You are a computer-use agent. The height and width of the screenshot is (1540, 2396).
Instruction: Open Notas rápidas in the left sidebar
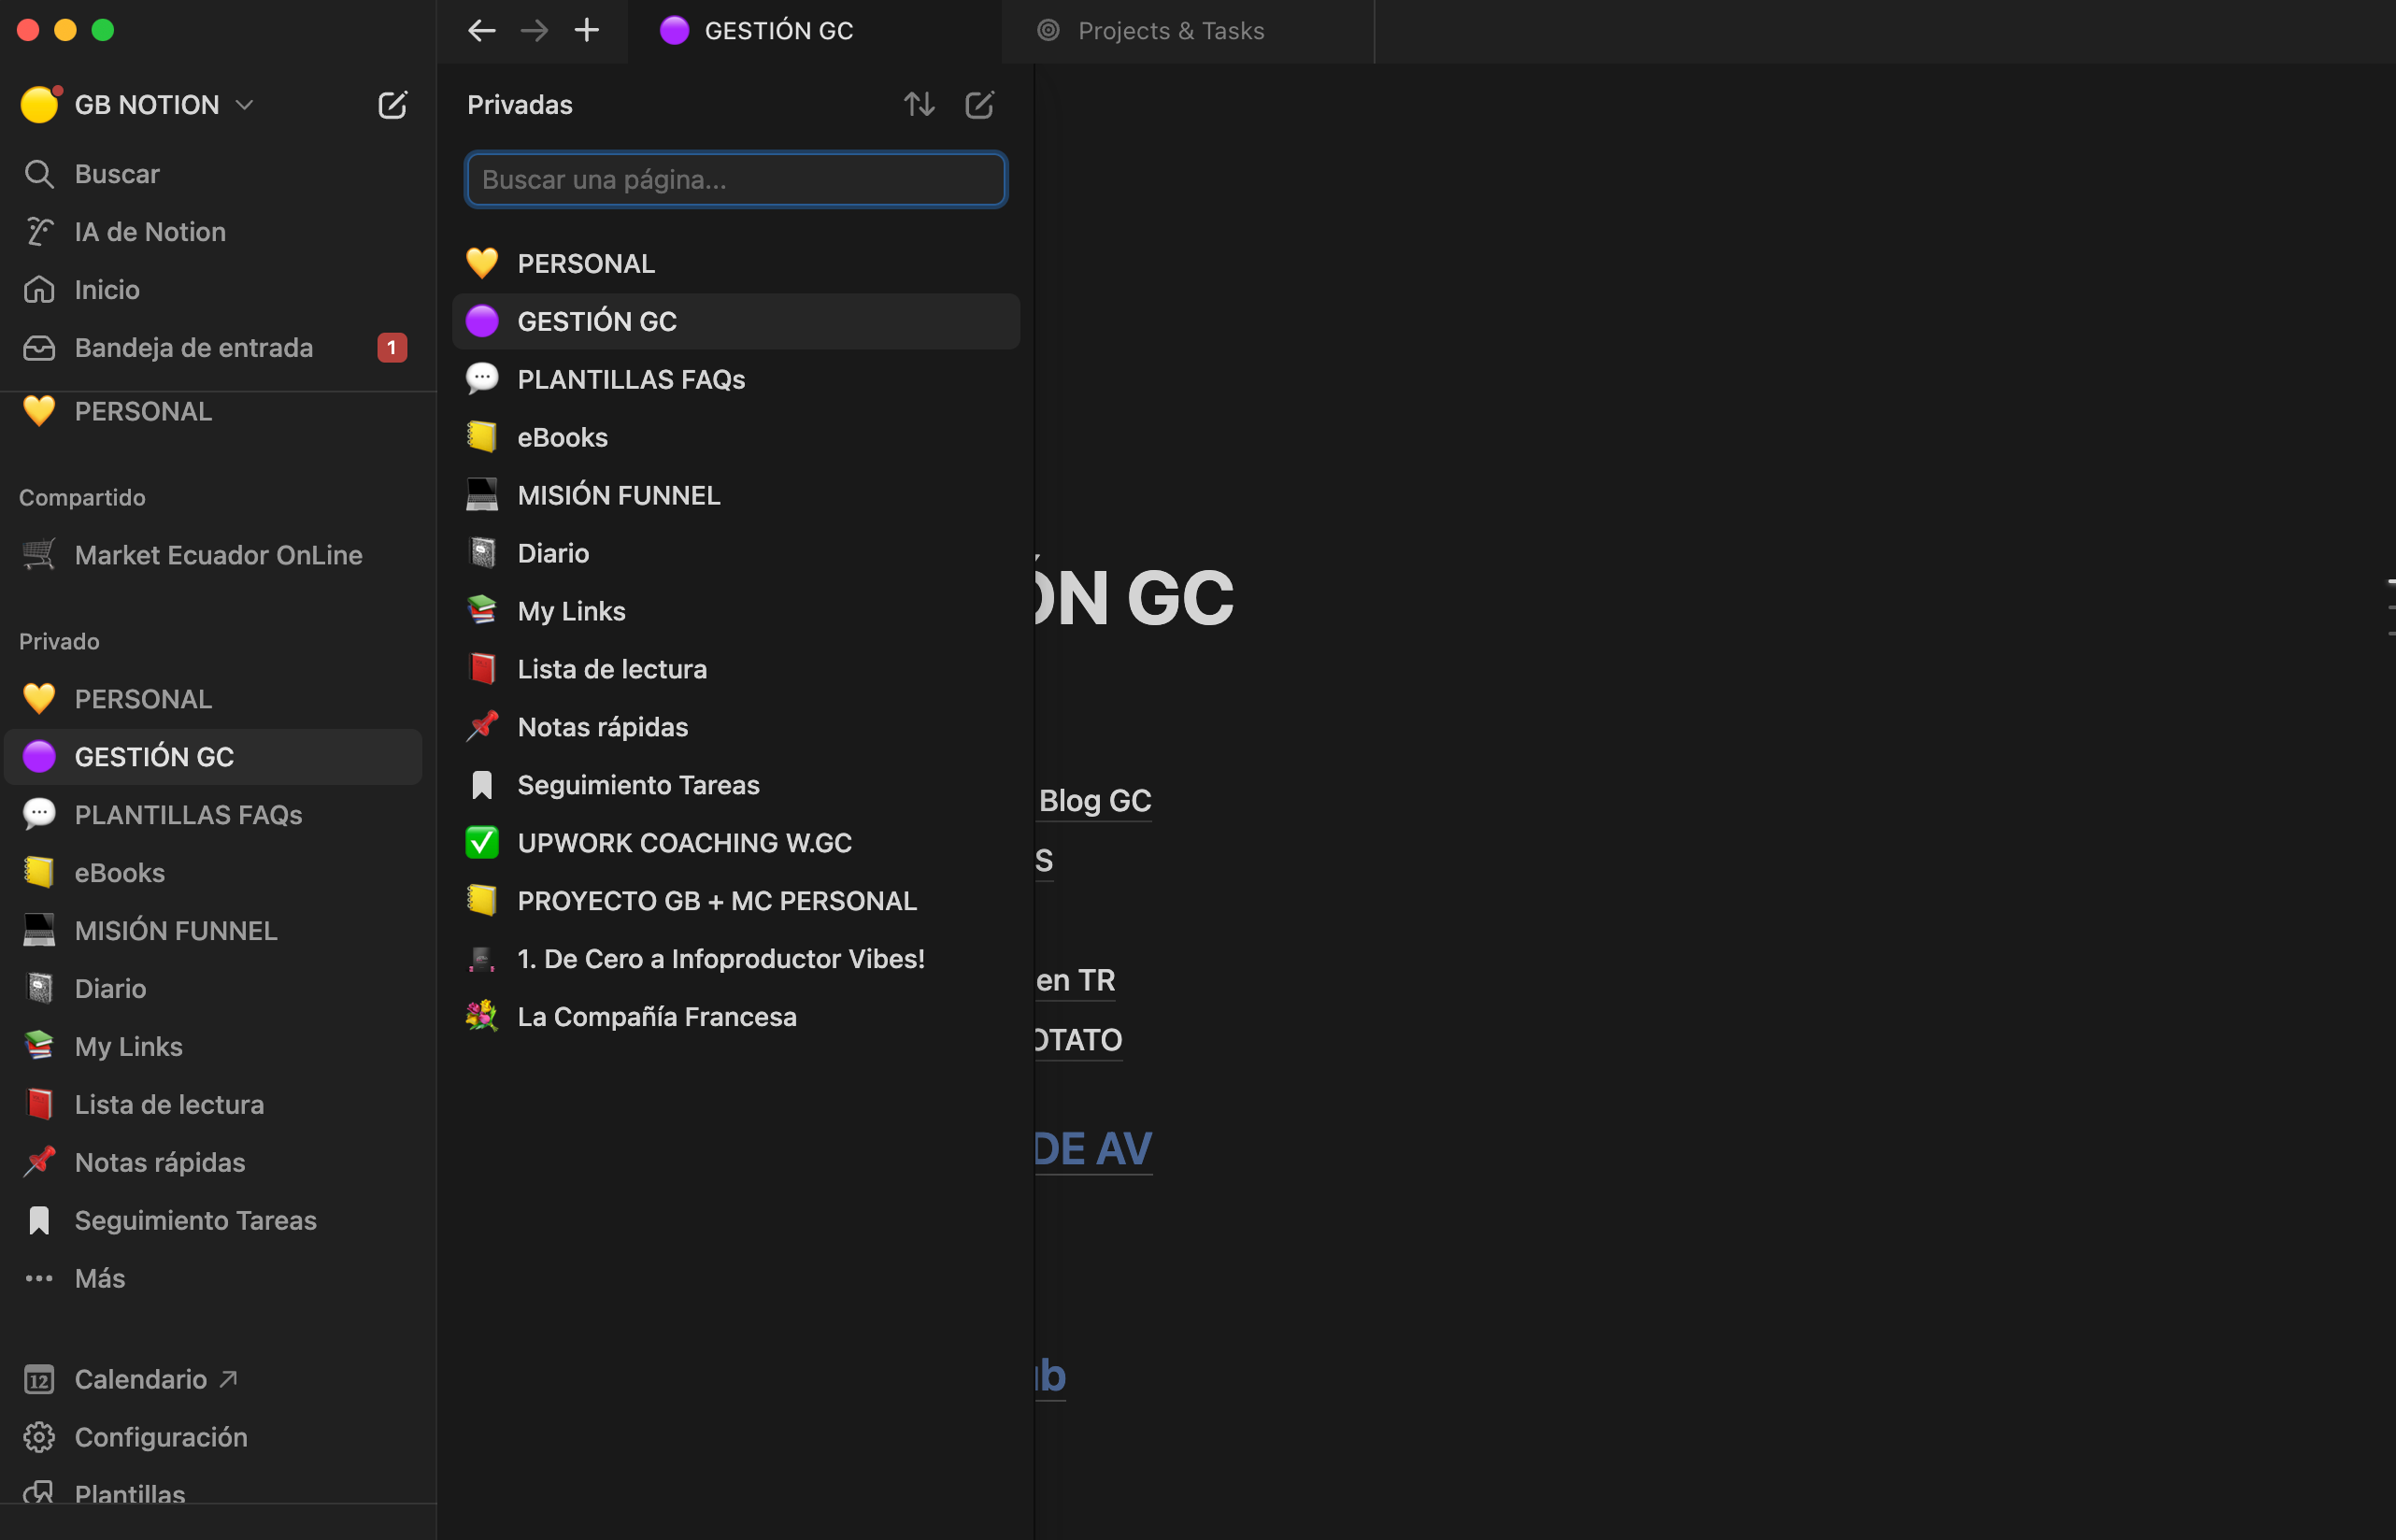212,1163
